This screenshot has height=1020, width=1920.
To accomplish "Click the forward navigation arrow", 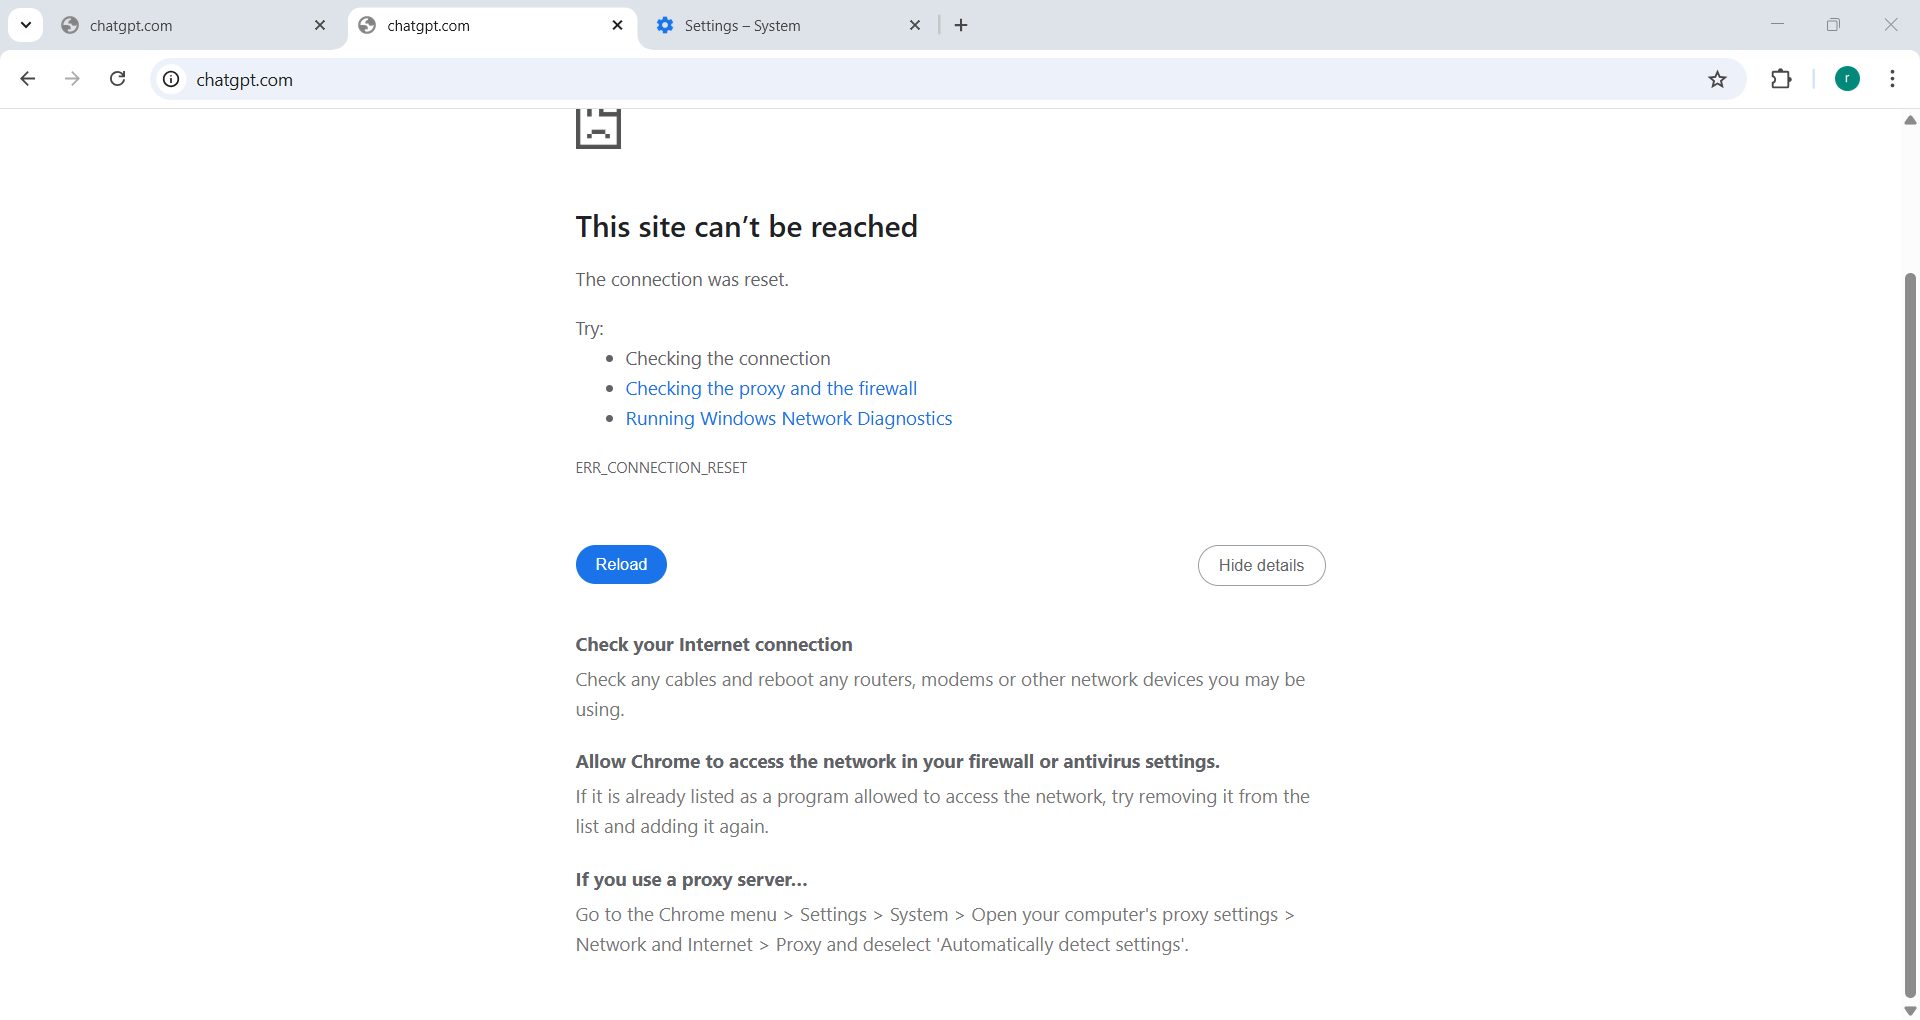I will coord(72,79).
